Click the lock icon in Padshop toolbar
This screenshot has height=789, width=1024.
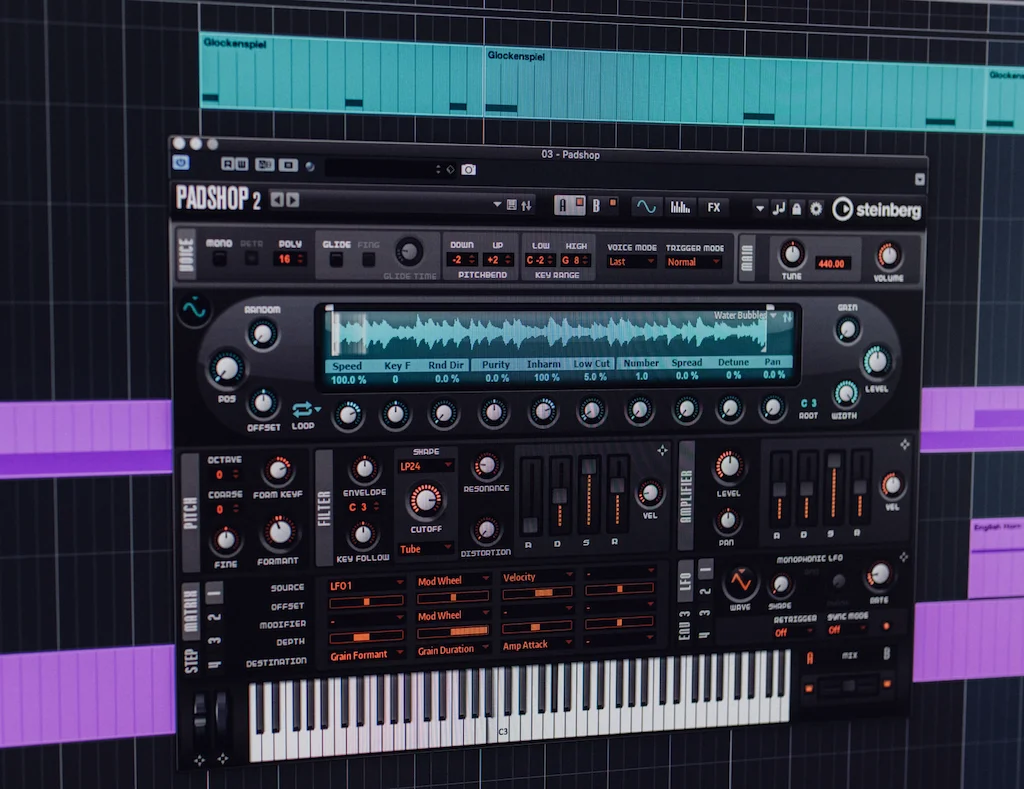coord(797,209)
